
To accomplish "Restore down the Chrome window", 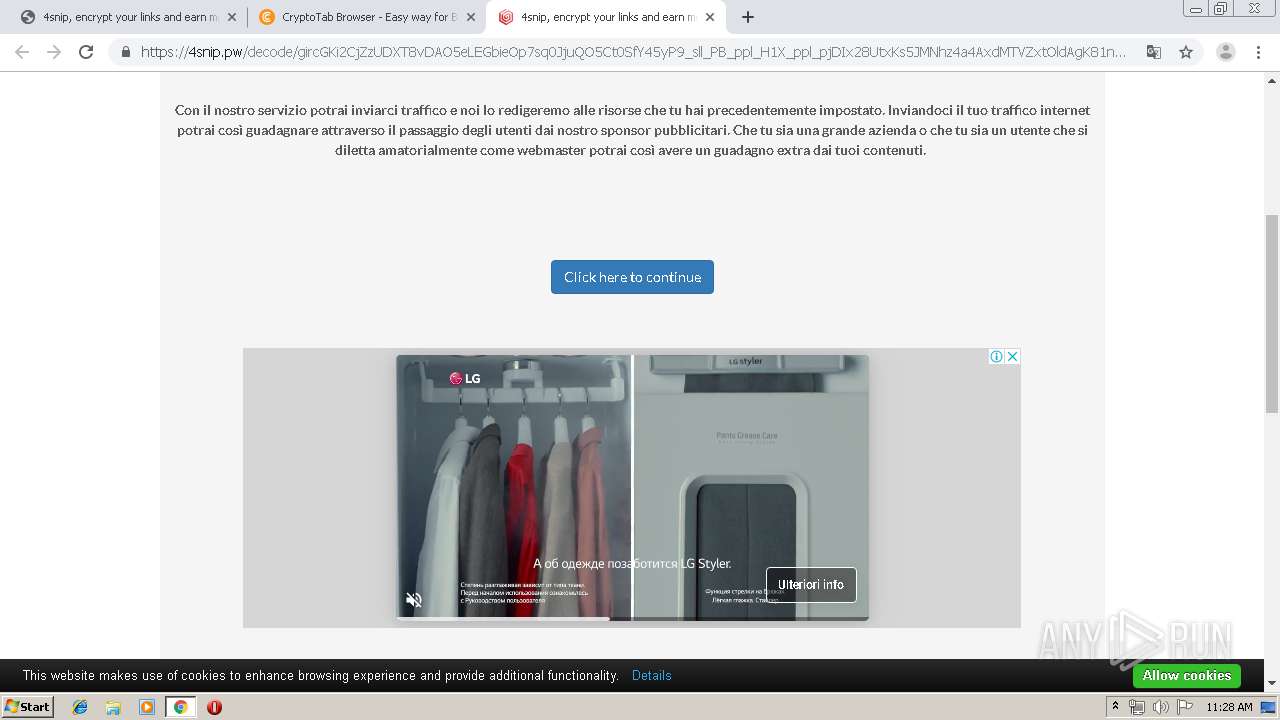I will point(1221,9).
